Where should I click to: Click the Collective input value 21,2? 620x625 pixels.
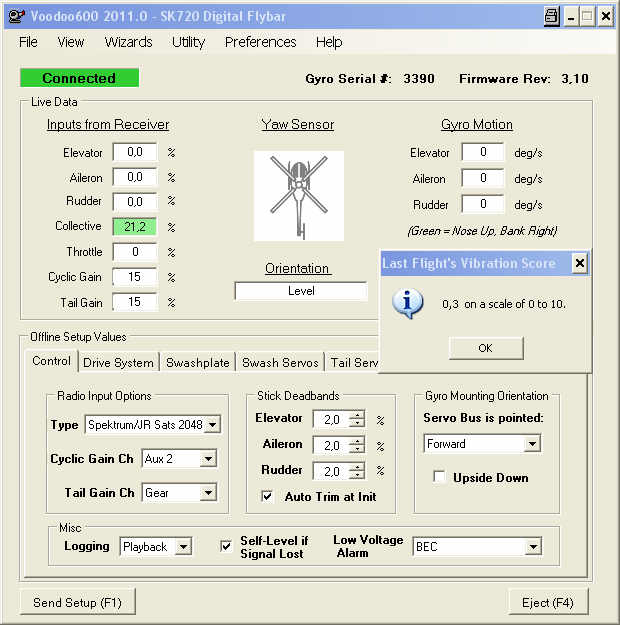click(135, 226)
